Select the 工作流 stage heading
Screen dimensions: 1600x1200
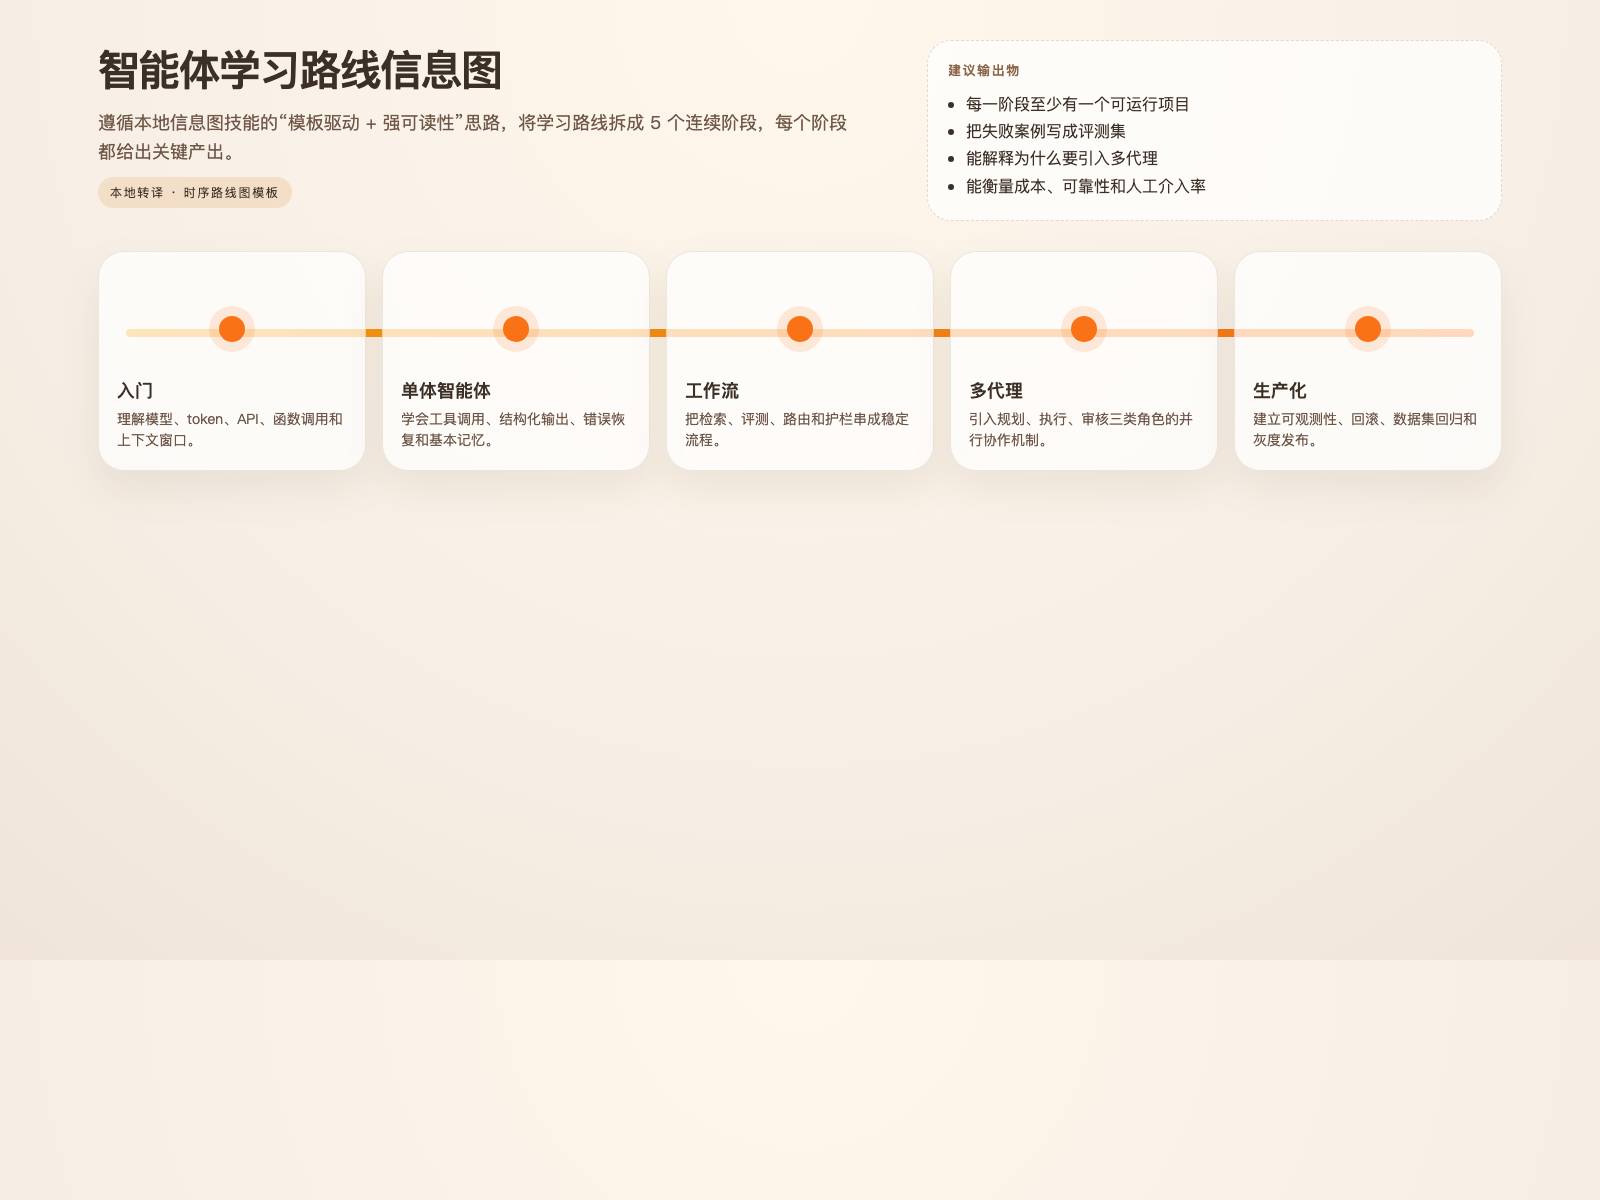pyautogui.click(x=712, y=391)
